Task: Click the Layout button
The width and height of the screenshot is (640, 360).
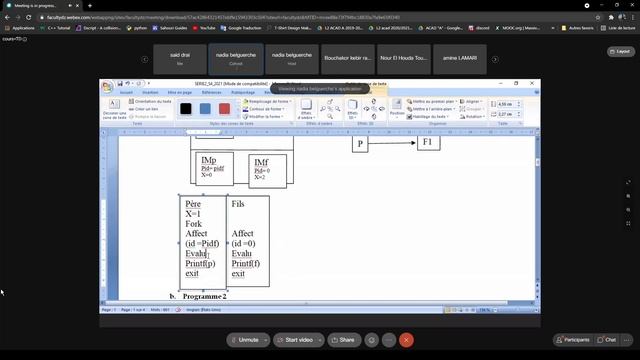Action: [620, 51]
